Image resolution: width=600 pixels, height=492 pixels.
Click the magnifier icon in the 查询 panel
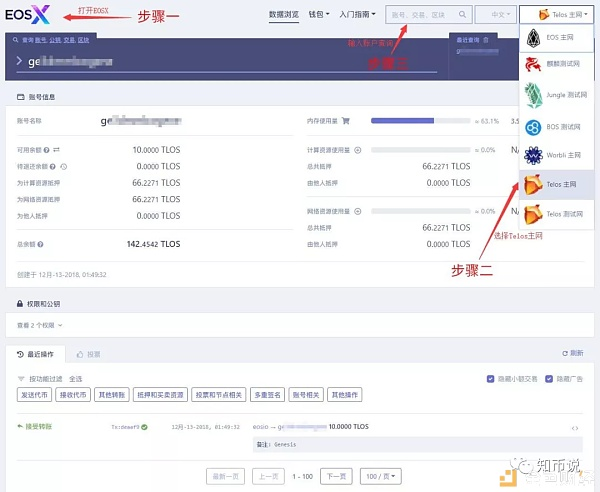pyautogui.click(x=15, y=40)
